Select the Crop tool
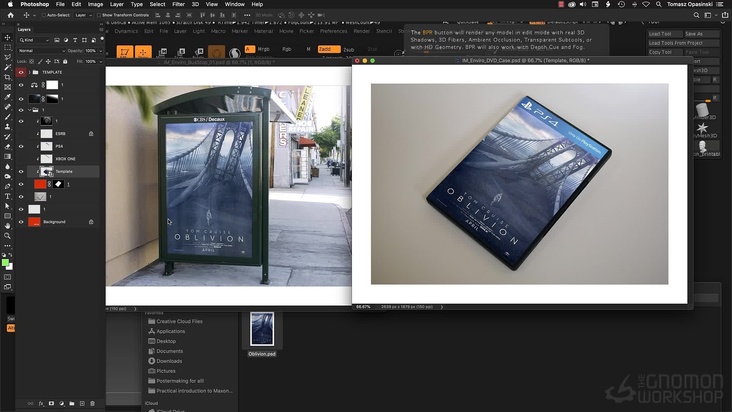This screenshot has height=412, width=732. pyautogui.click(x=7, y=77)
